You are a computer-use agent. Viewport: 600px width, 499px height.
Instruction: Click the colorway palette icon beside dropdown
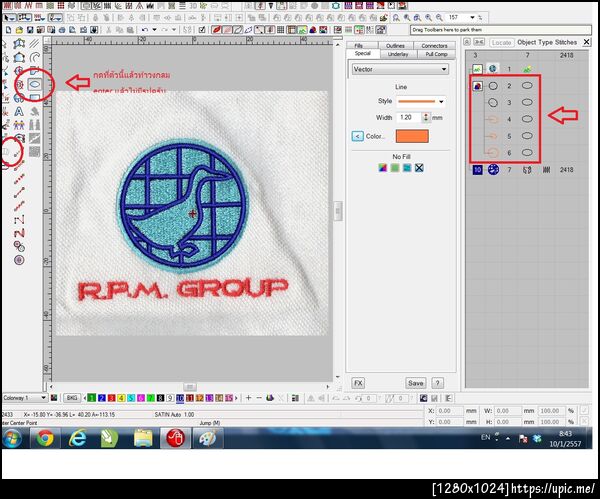pos(54,398)
